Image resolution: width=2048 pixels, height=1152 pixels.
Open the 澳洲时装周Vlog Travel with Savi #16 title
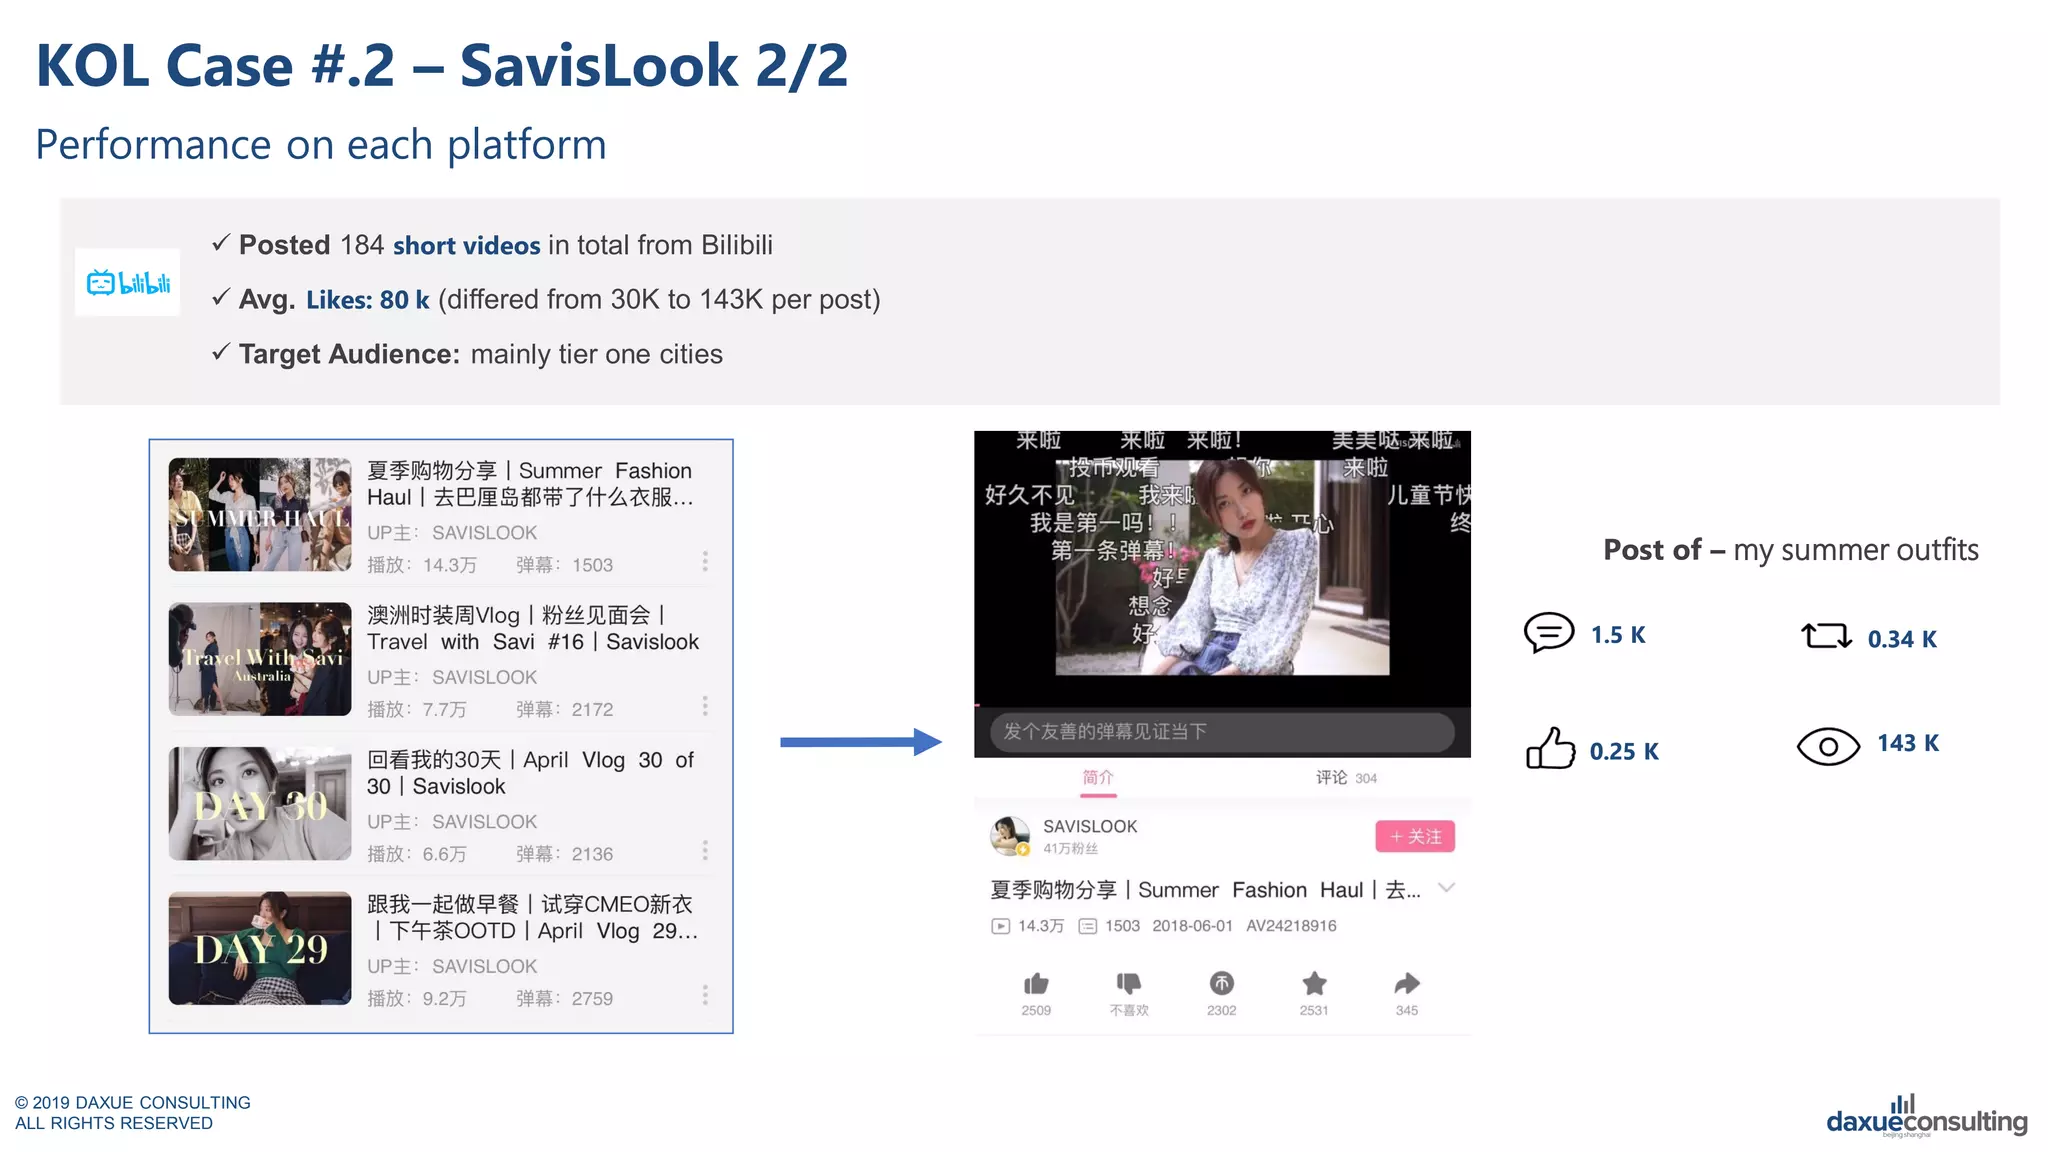pos(533,628)
